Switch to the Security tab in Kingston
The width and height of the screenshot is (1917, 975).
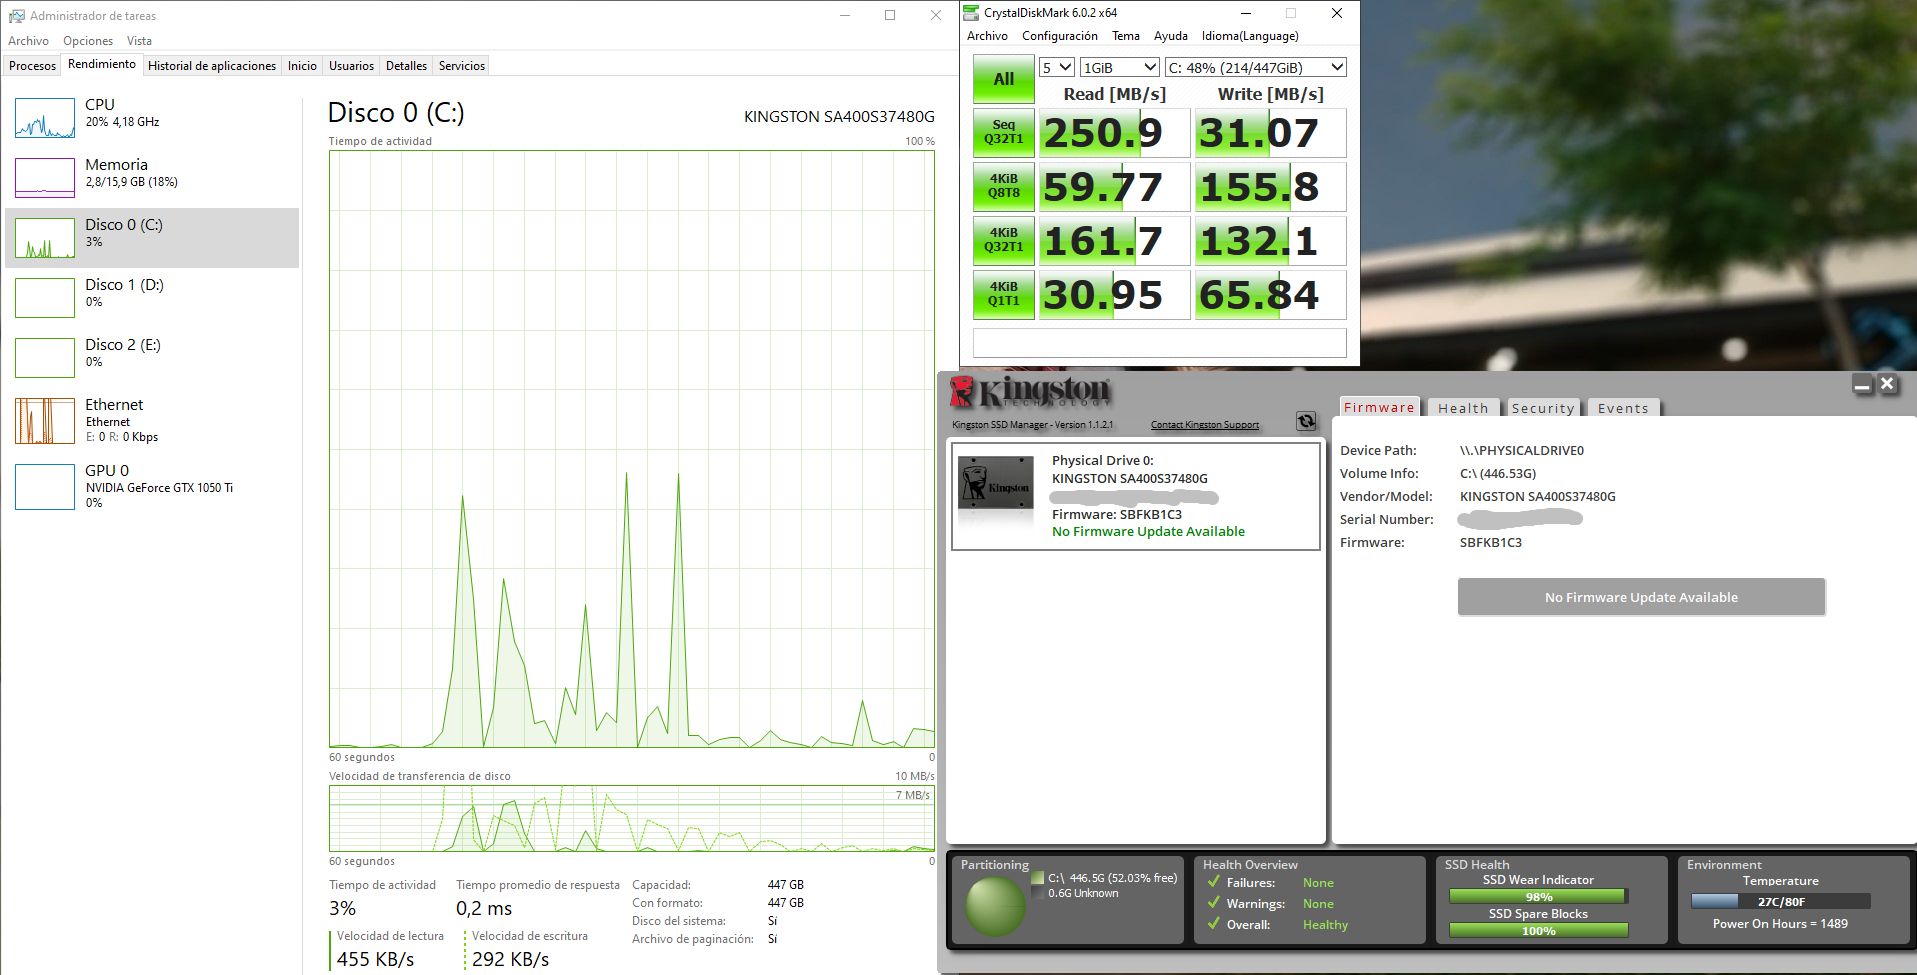point(1542,408)
